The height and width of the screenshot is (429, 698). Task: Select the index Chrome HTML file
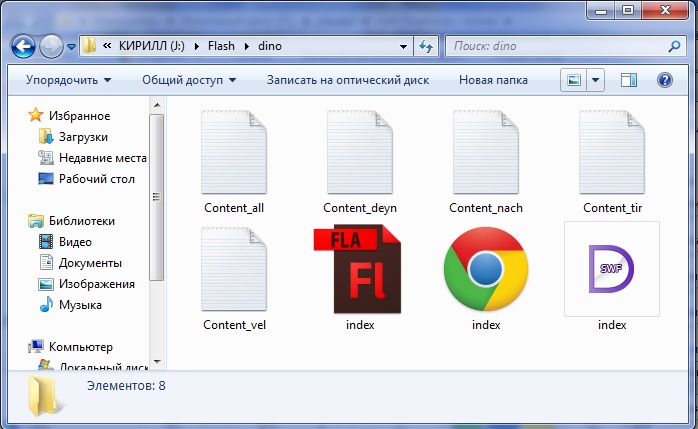486,269
